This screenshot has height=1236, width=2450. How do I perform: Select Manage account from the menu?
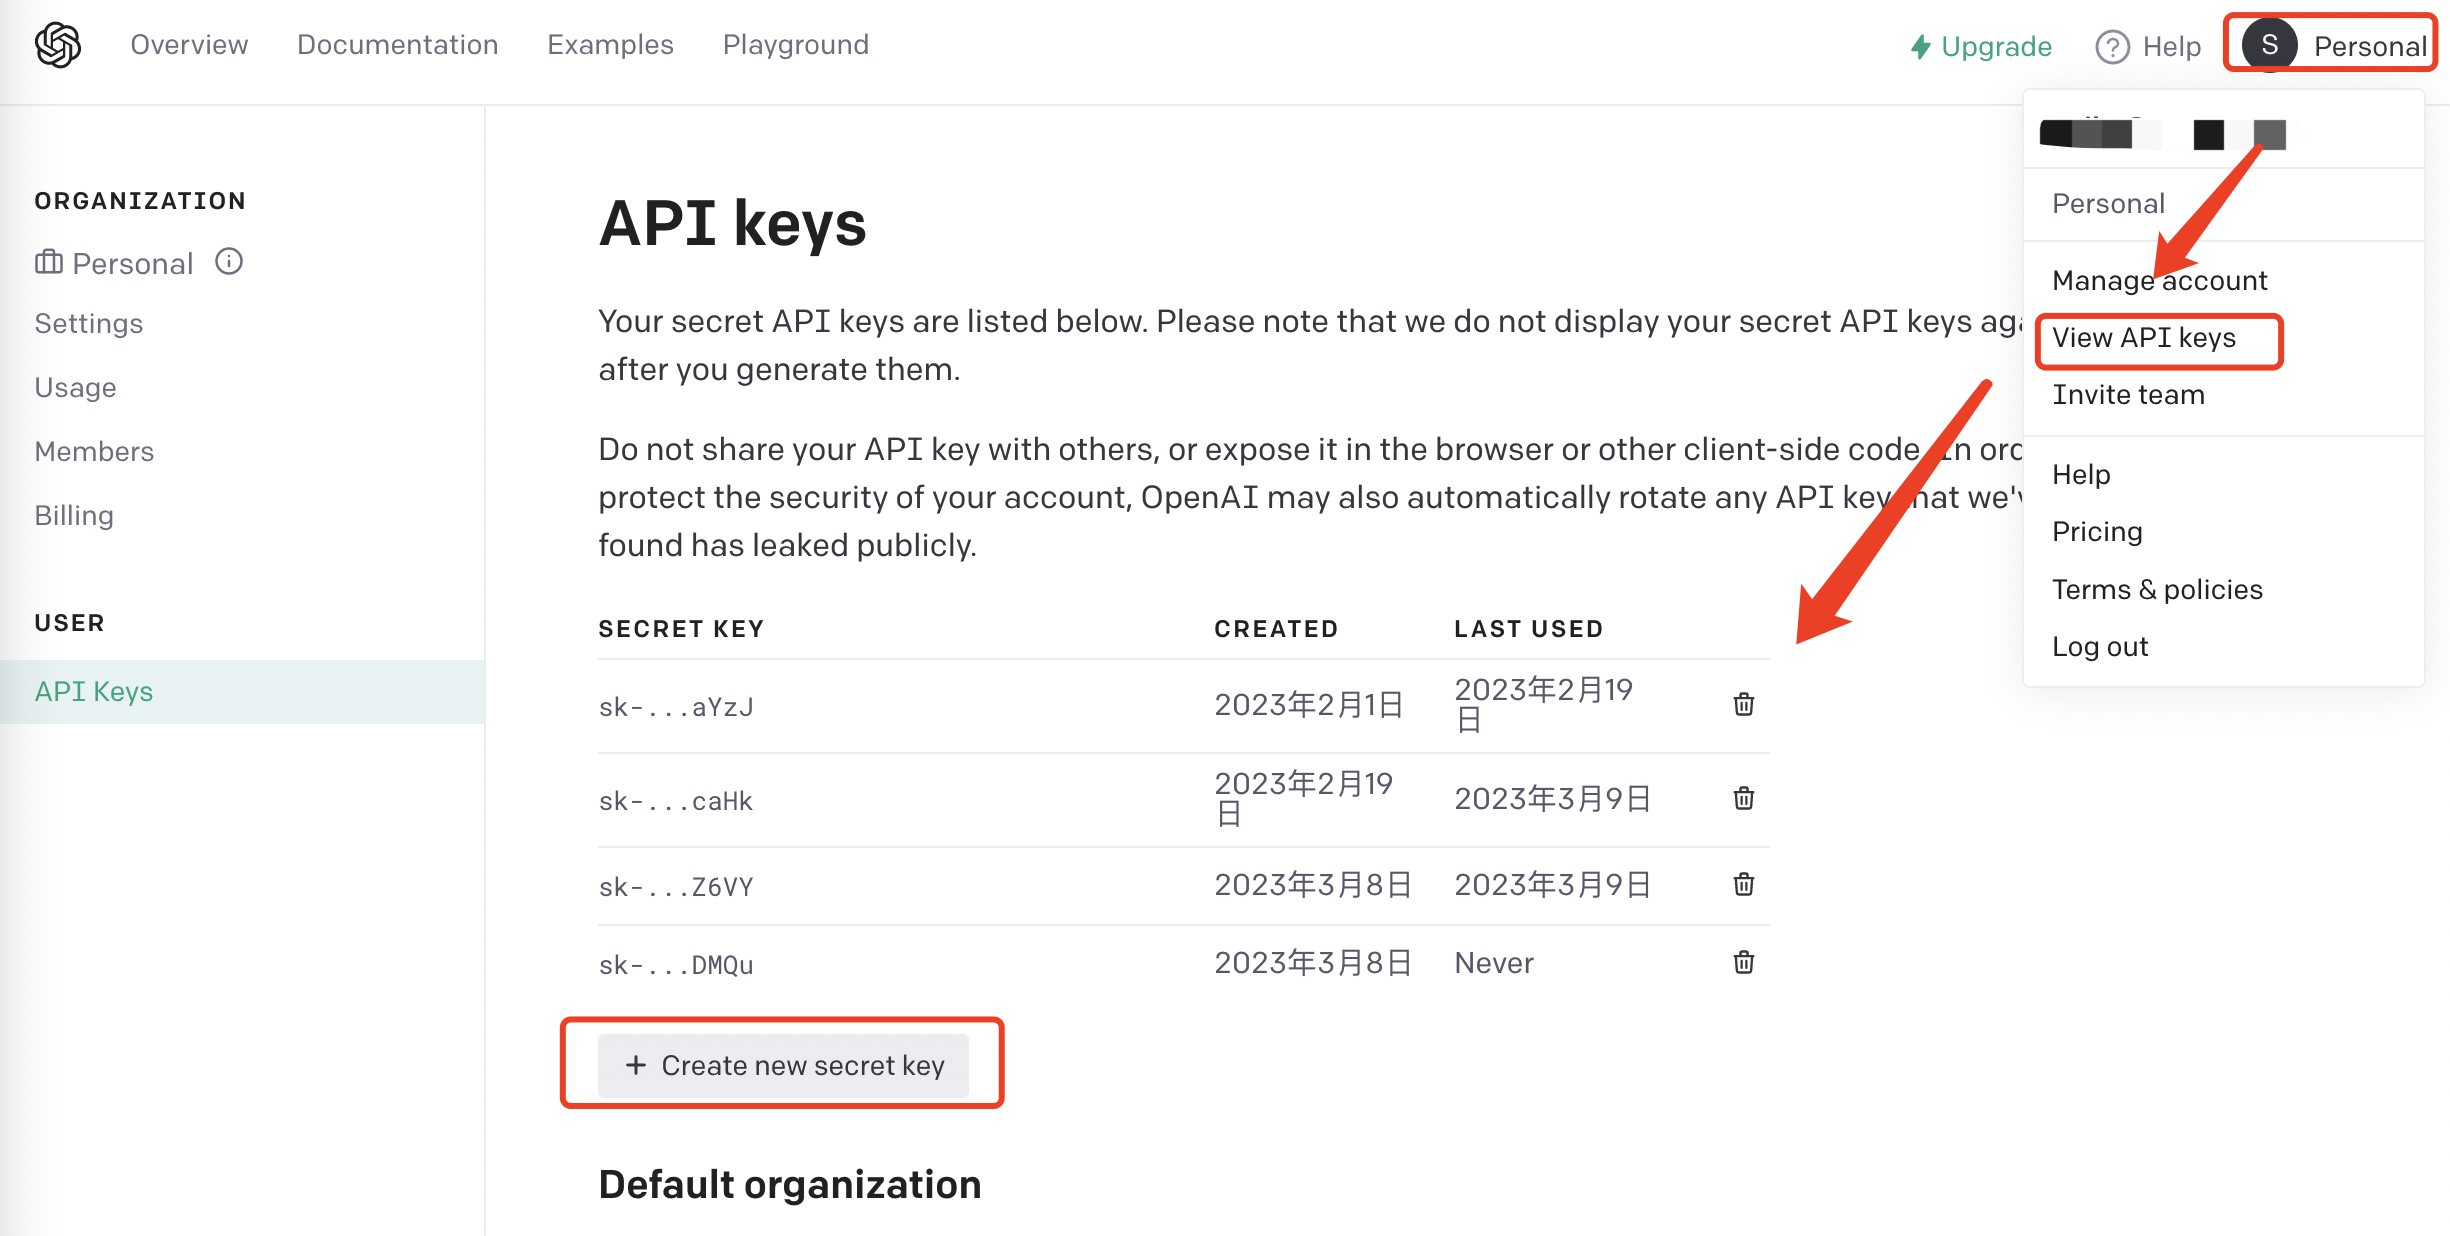pos(2159,280)
